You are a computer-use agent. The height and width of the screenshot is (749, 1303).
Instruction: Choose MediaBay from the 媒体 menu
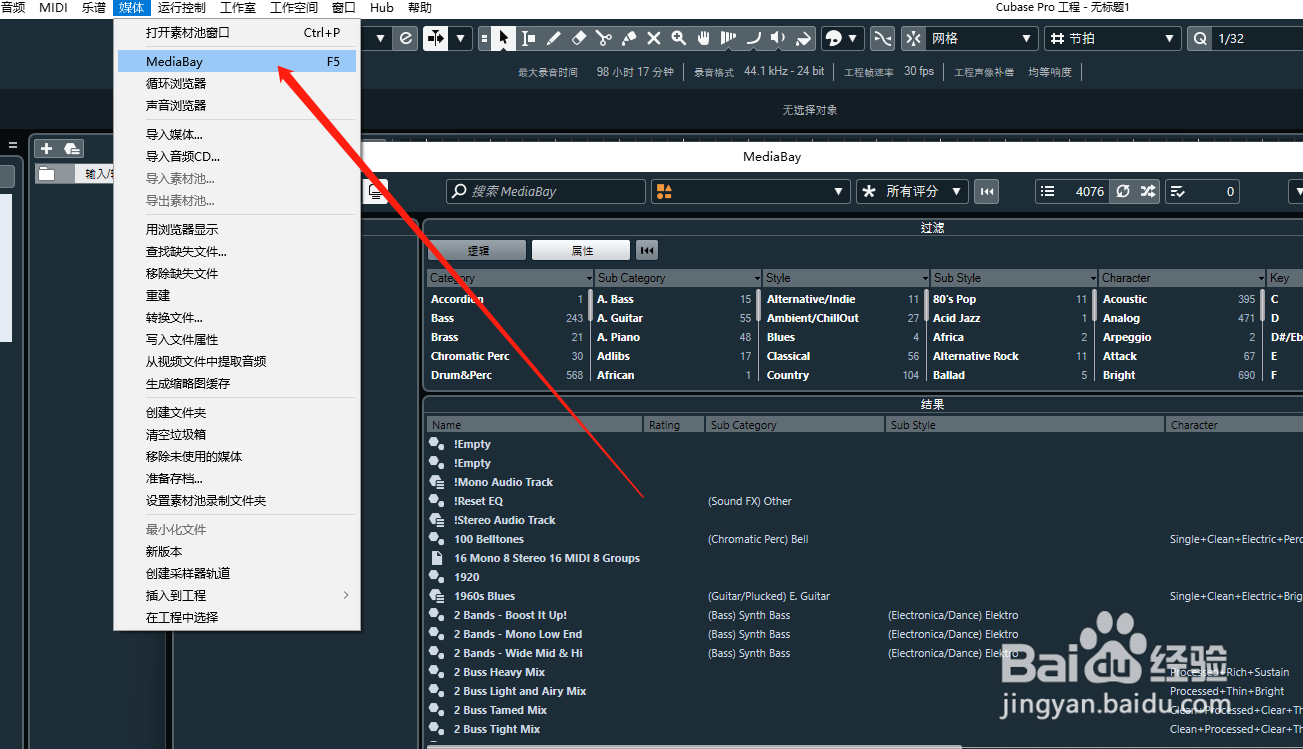coord(237,62)
